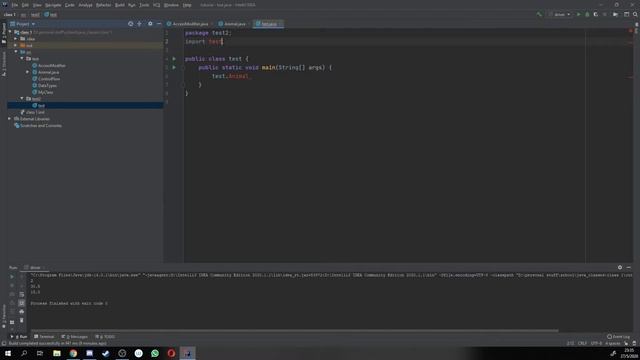The width and height of the screenshot is (640, 360).
Task: Click the expand-all icon in Project panel header
Action: point(140,24)
